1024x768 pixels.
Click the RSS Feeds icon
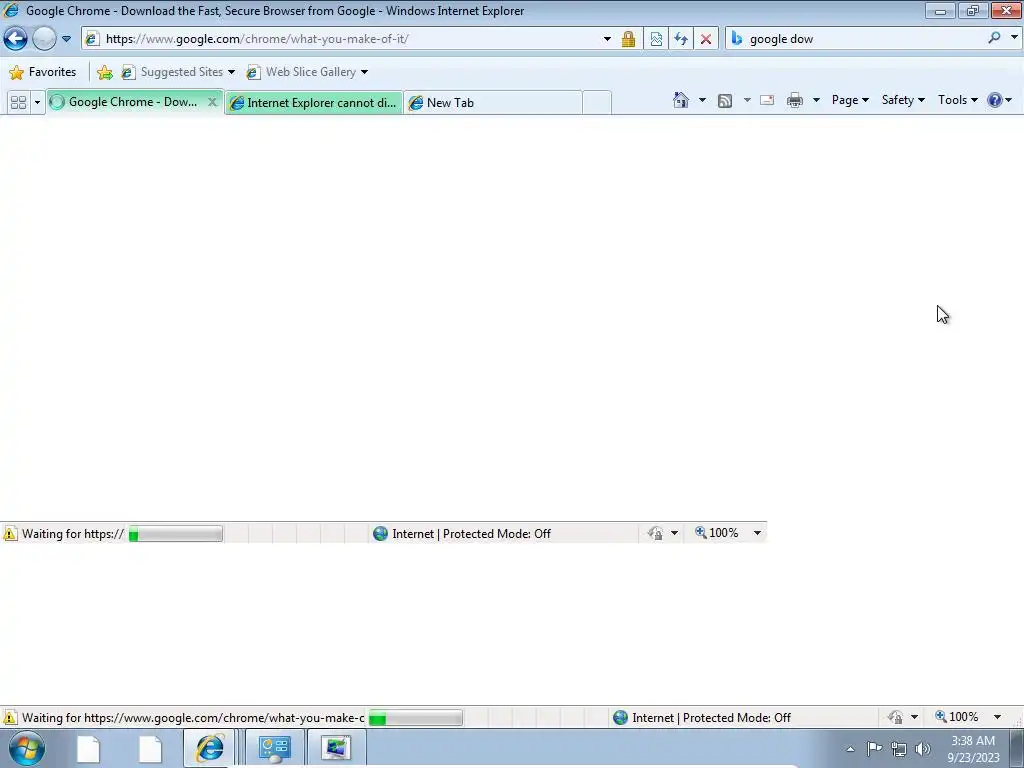[x=725, y=101]
